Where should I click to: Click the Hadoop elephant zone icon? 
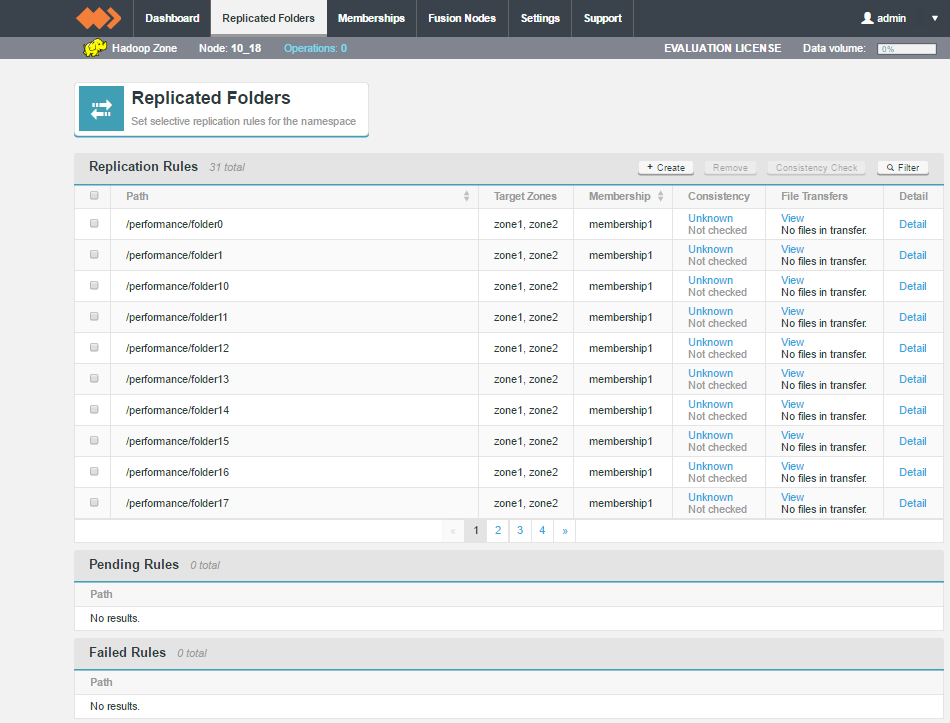[x=95, y=48]
